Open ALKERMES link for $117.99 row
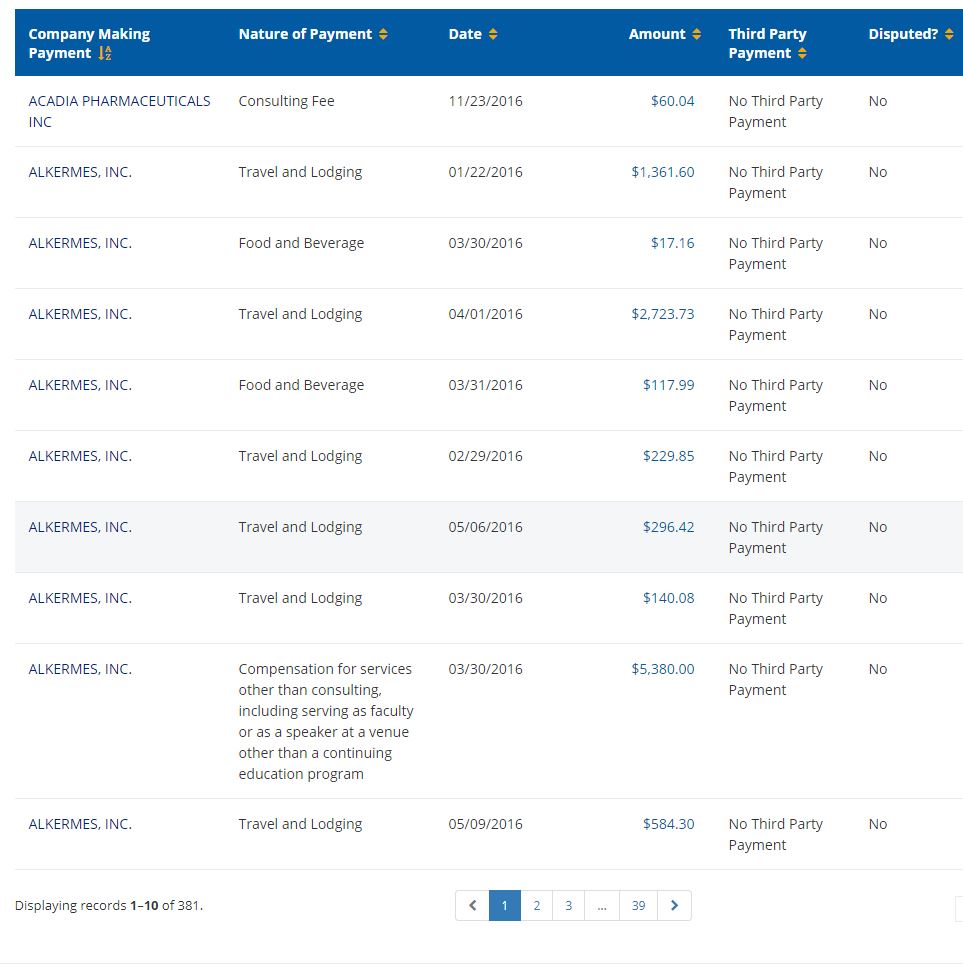The width and height of the screenshot is (963, 974). point(80,385)
